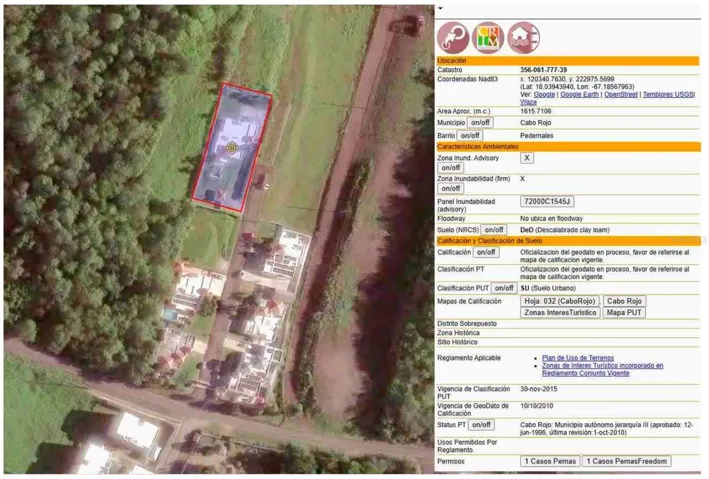Open flood panel 72000C1545J
This screenshot has width=709, height=479.
point(547,201)
